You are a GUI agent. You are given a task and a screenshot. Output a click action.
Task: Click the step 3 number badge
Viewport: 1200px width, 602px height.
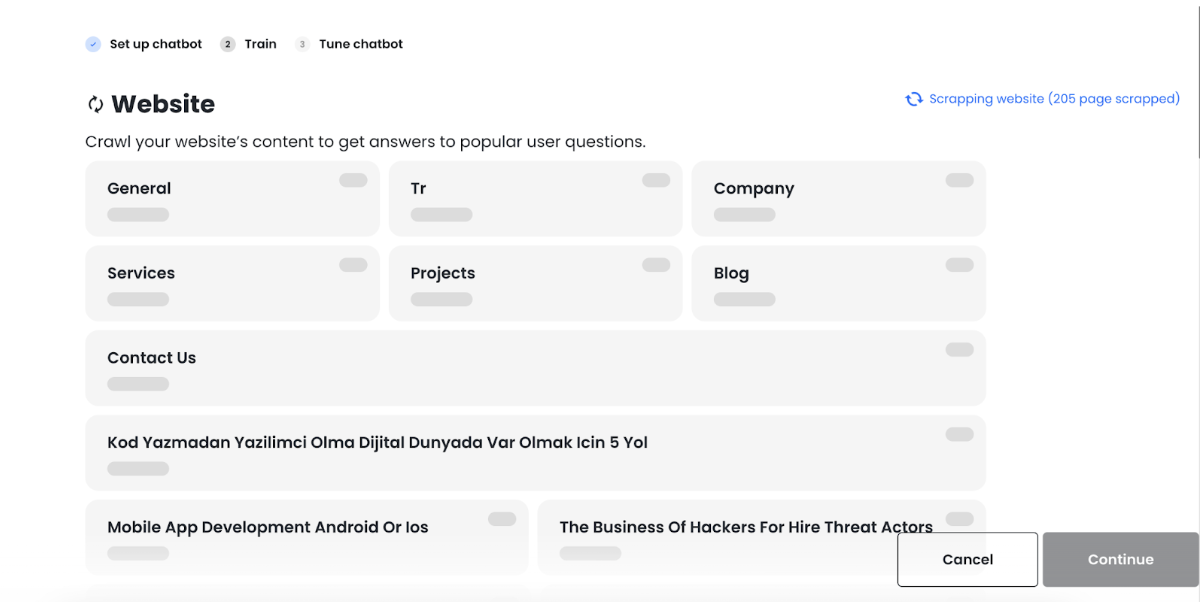click(302, 44)
